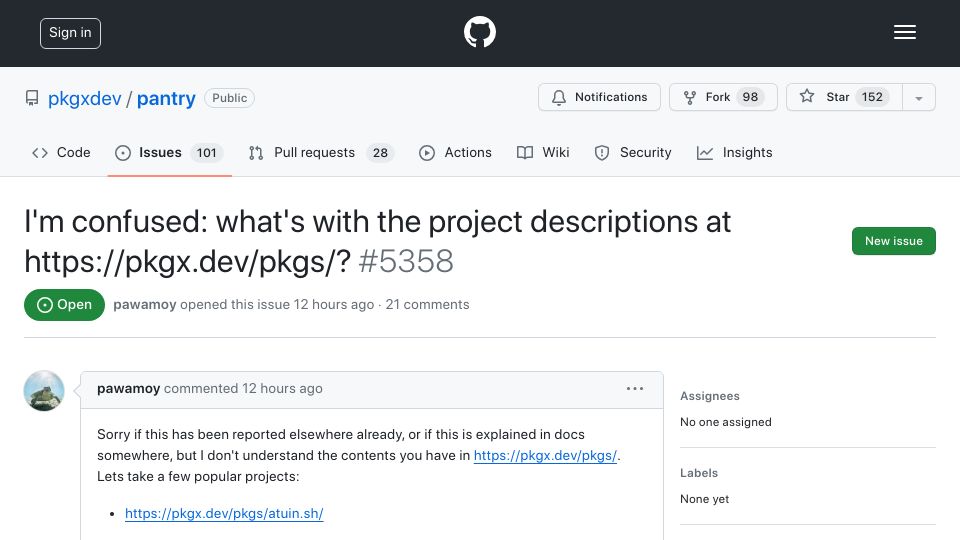Open the Wiki tab
The image size is (960, 540).
tap(543, 152)
